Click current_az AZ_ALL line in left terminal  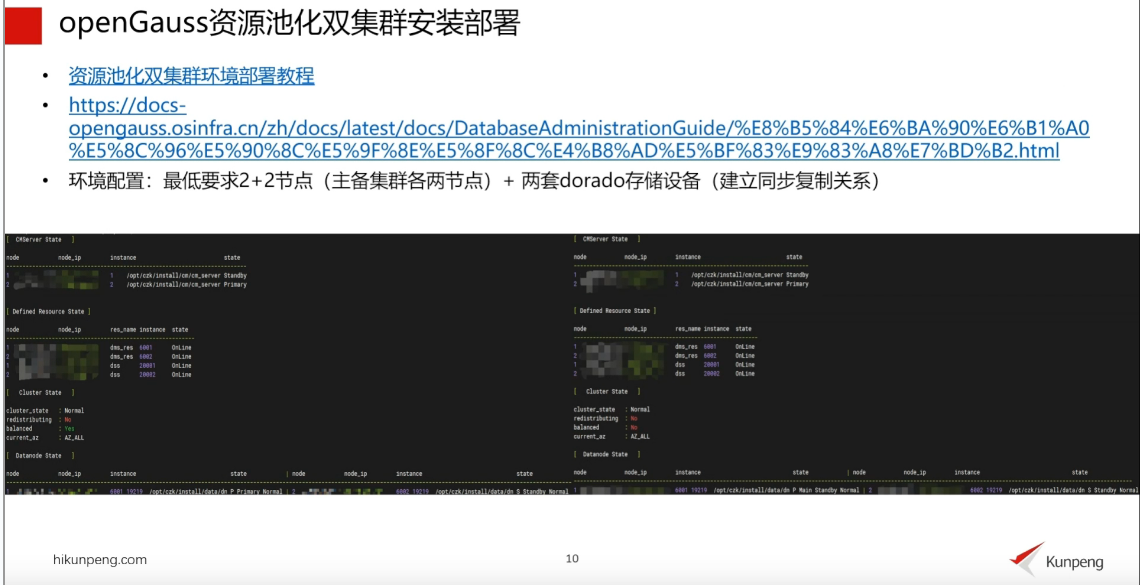(44, 437)
